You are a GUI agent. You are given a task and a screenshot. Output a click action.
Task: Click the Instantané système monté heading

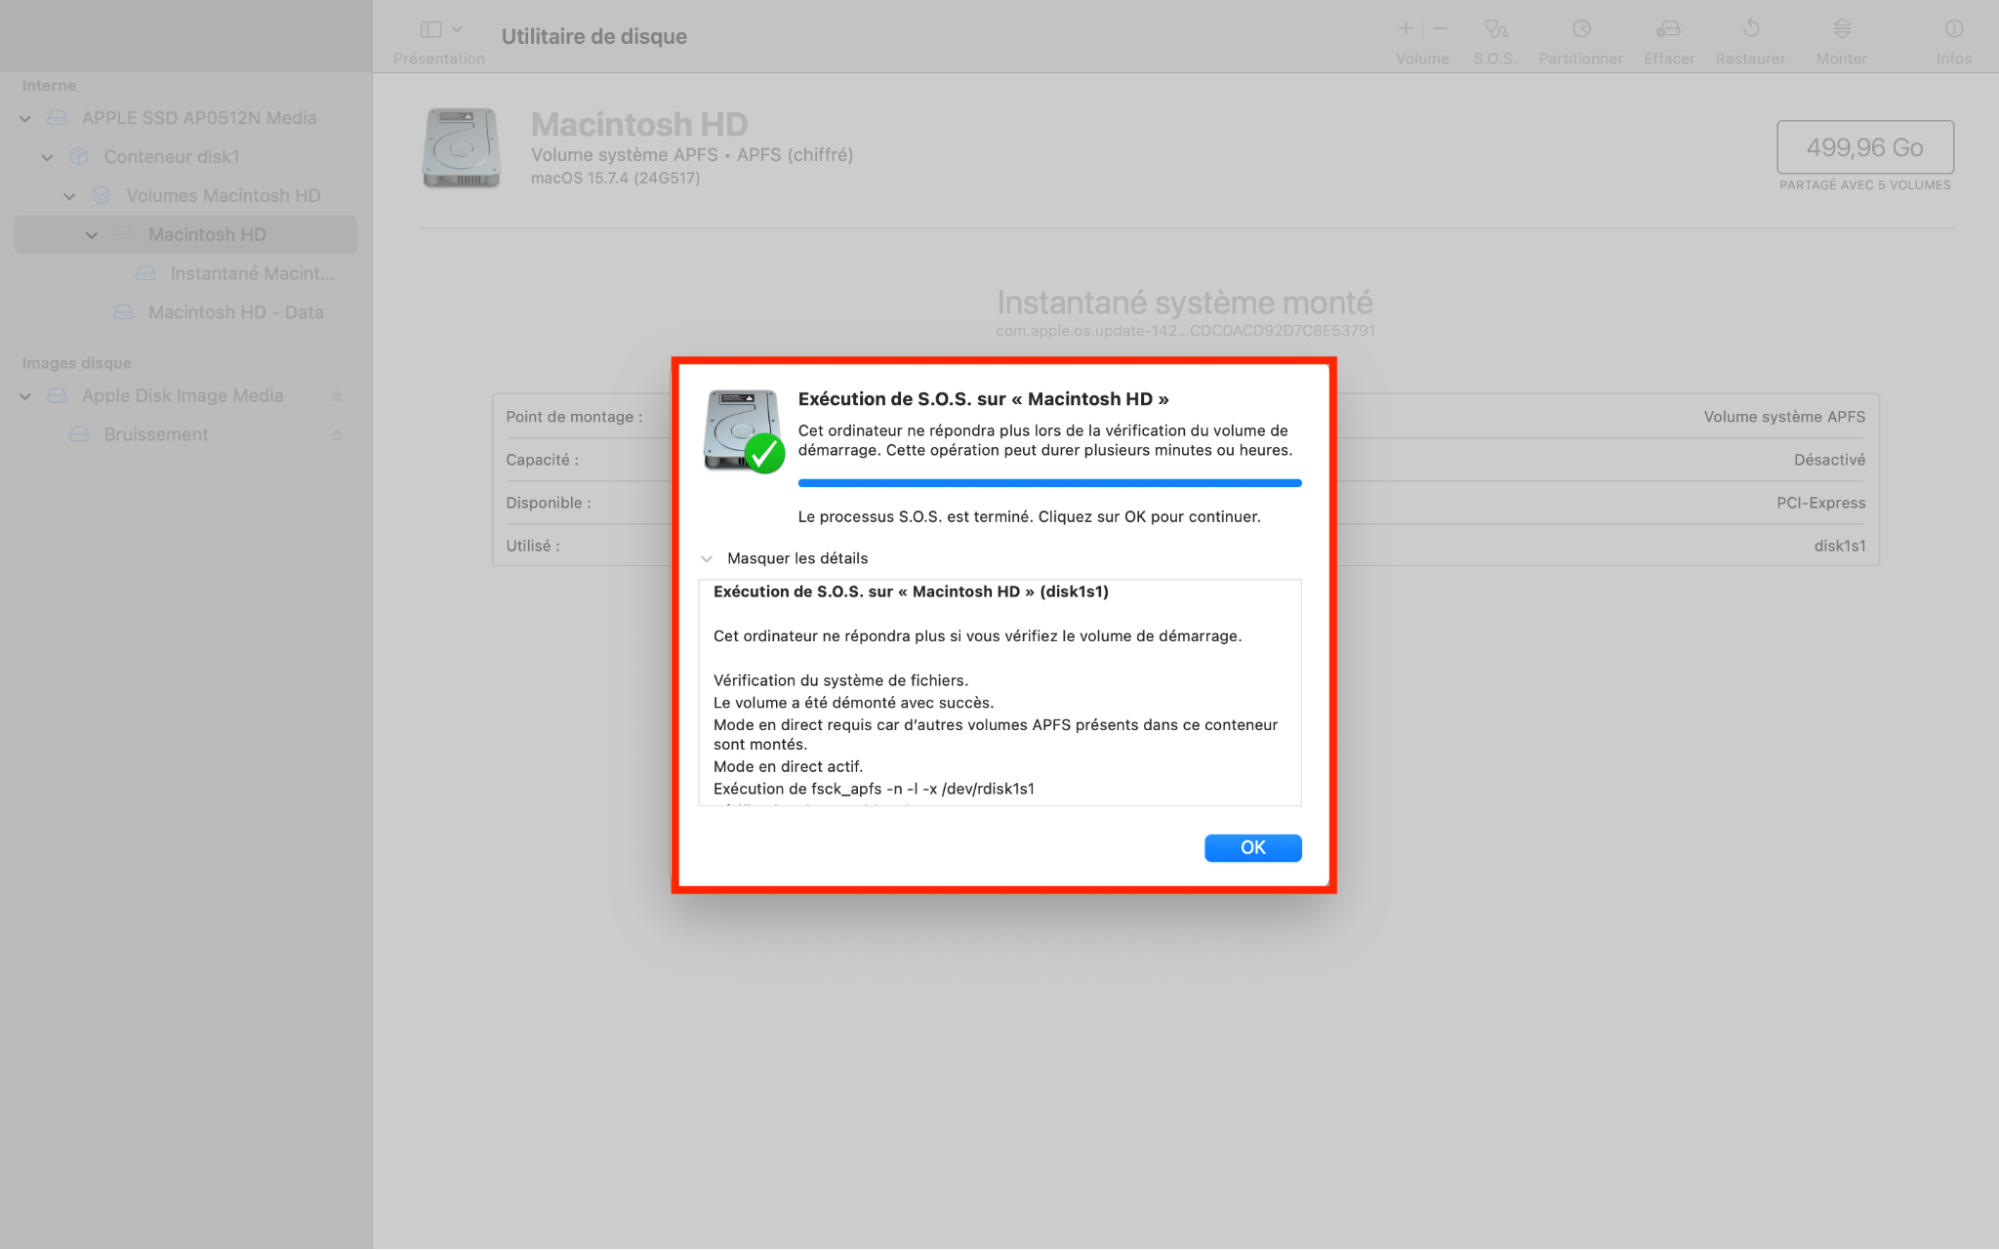point(1184,302)
